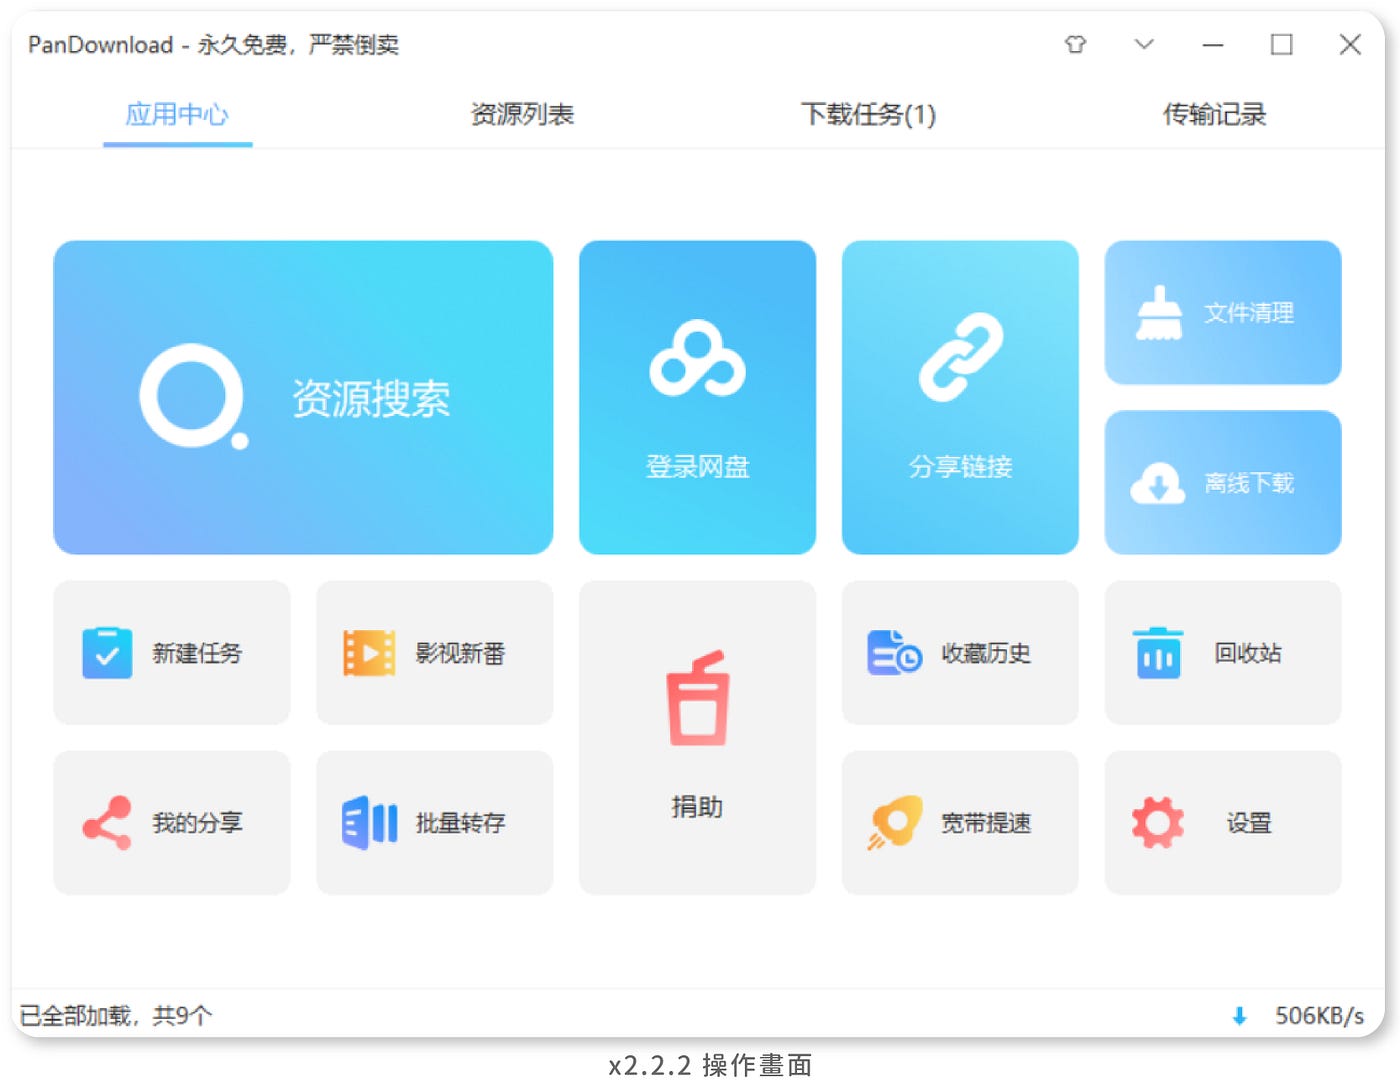Open 批量转存 label

(x=460, y=823)
